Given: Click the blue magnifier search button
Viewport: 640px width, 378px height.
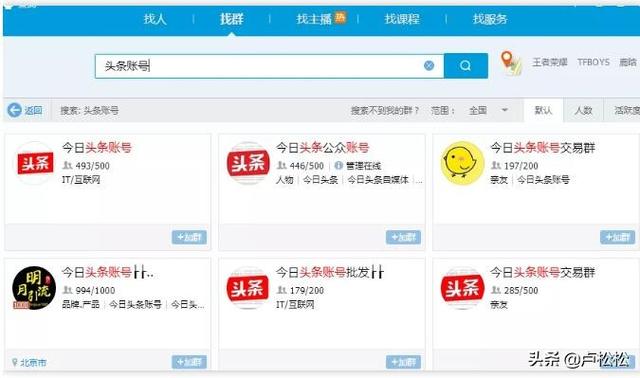Looking at the screenshot, I should [x=466, y=66].
